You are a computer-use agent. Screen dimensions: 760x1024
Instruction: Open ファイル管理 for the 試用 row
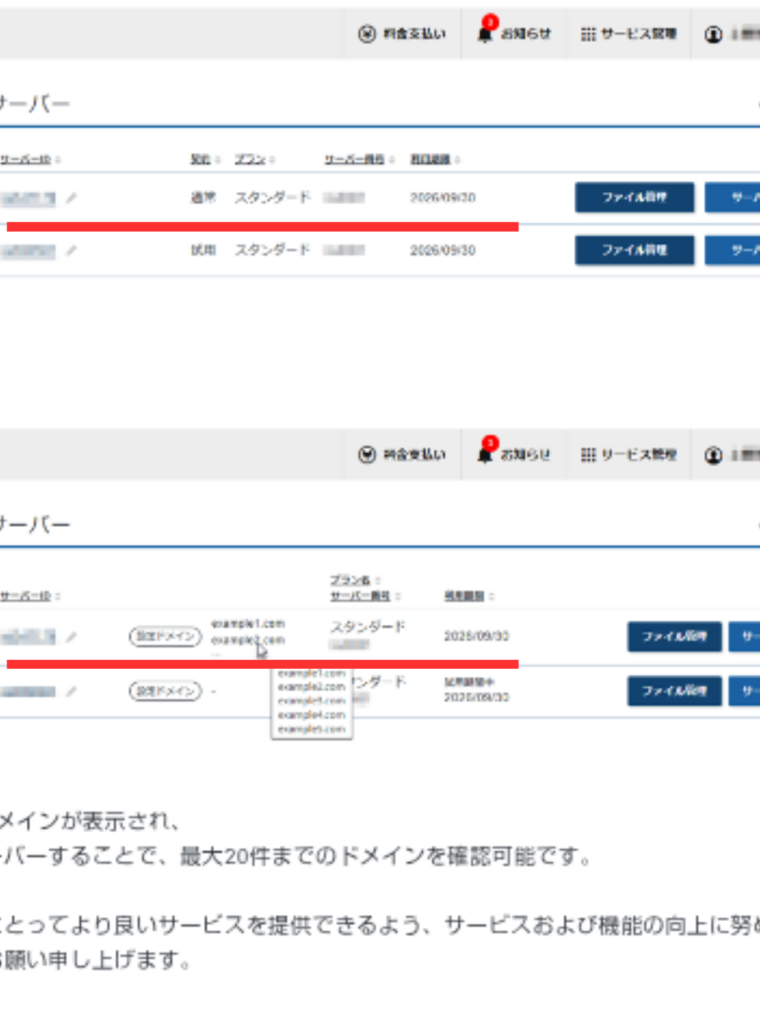coord(634,250)
